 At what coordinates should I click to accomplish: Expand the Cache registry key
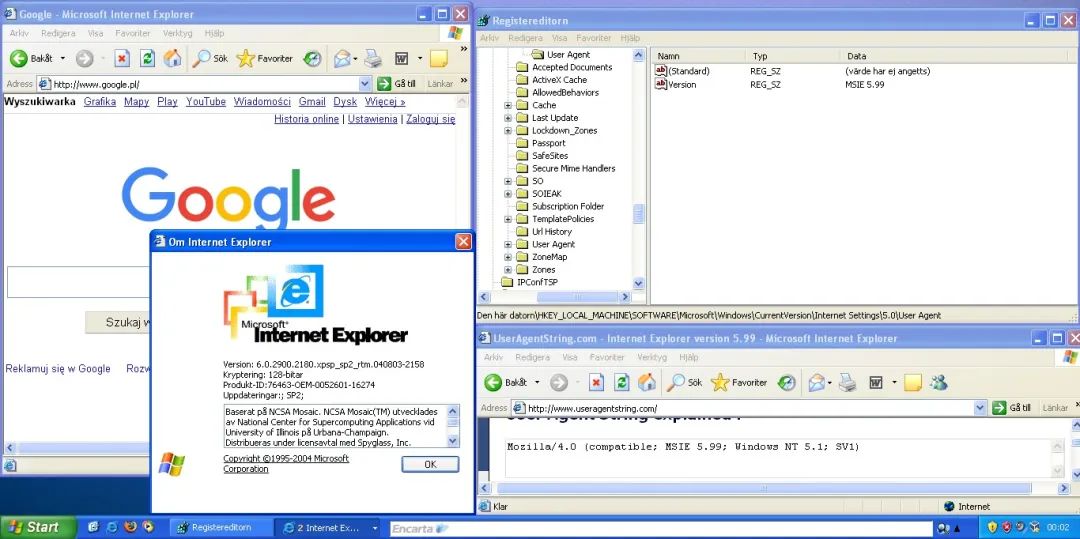(508, 105)
